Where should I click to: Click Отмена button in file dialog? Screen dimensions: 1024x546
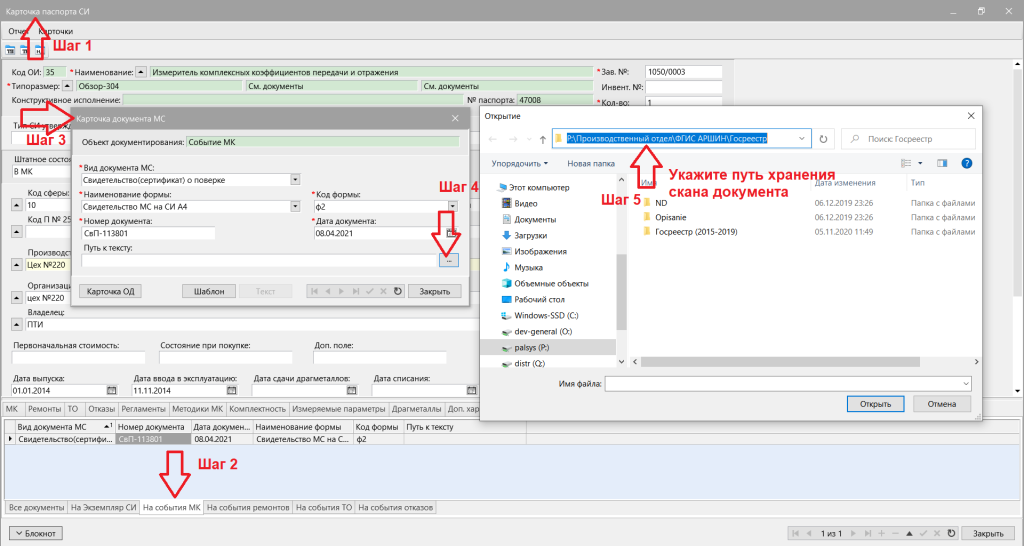coord(942,404)
